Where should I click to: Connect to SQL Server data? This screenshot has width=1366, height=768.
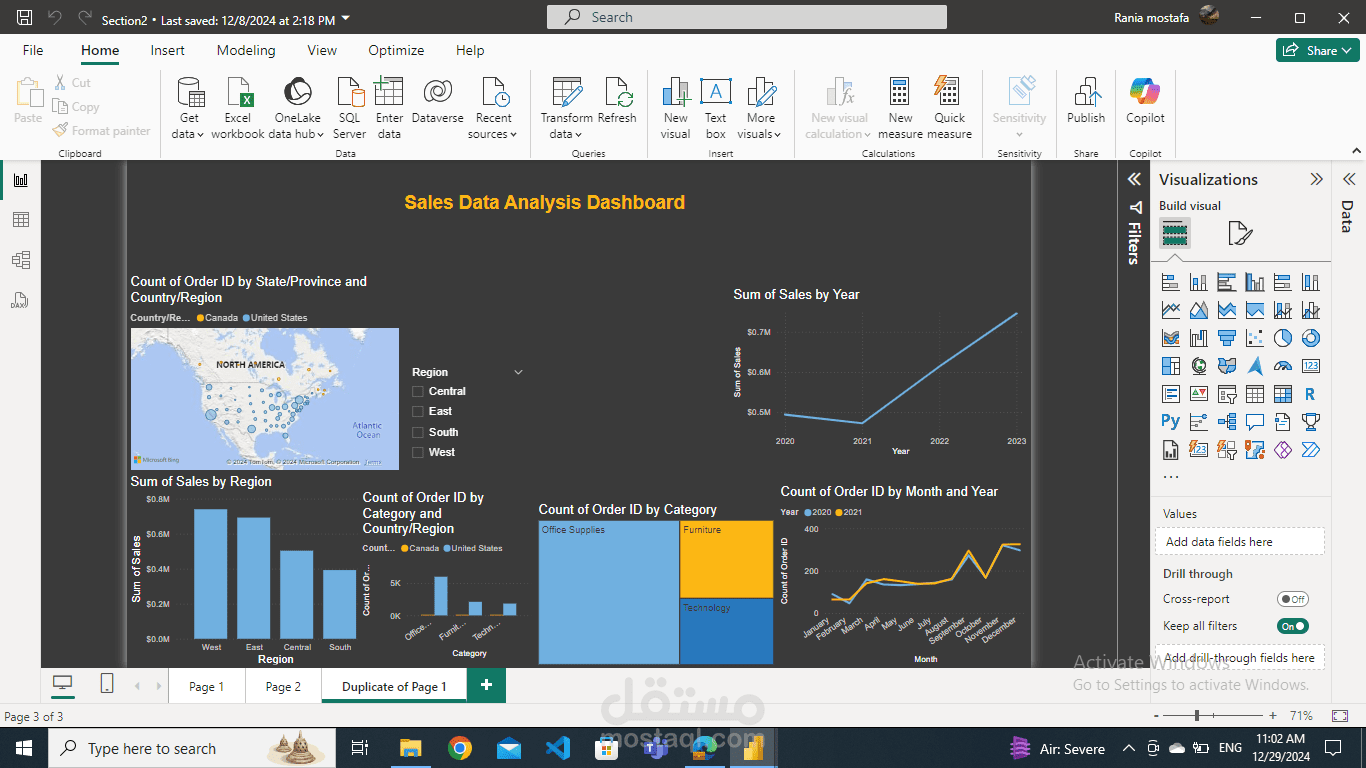coord(349,108)
